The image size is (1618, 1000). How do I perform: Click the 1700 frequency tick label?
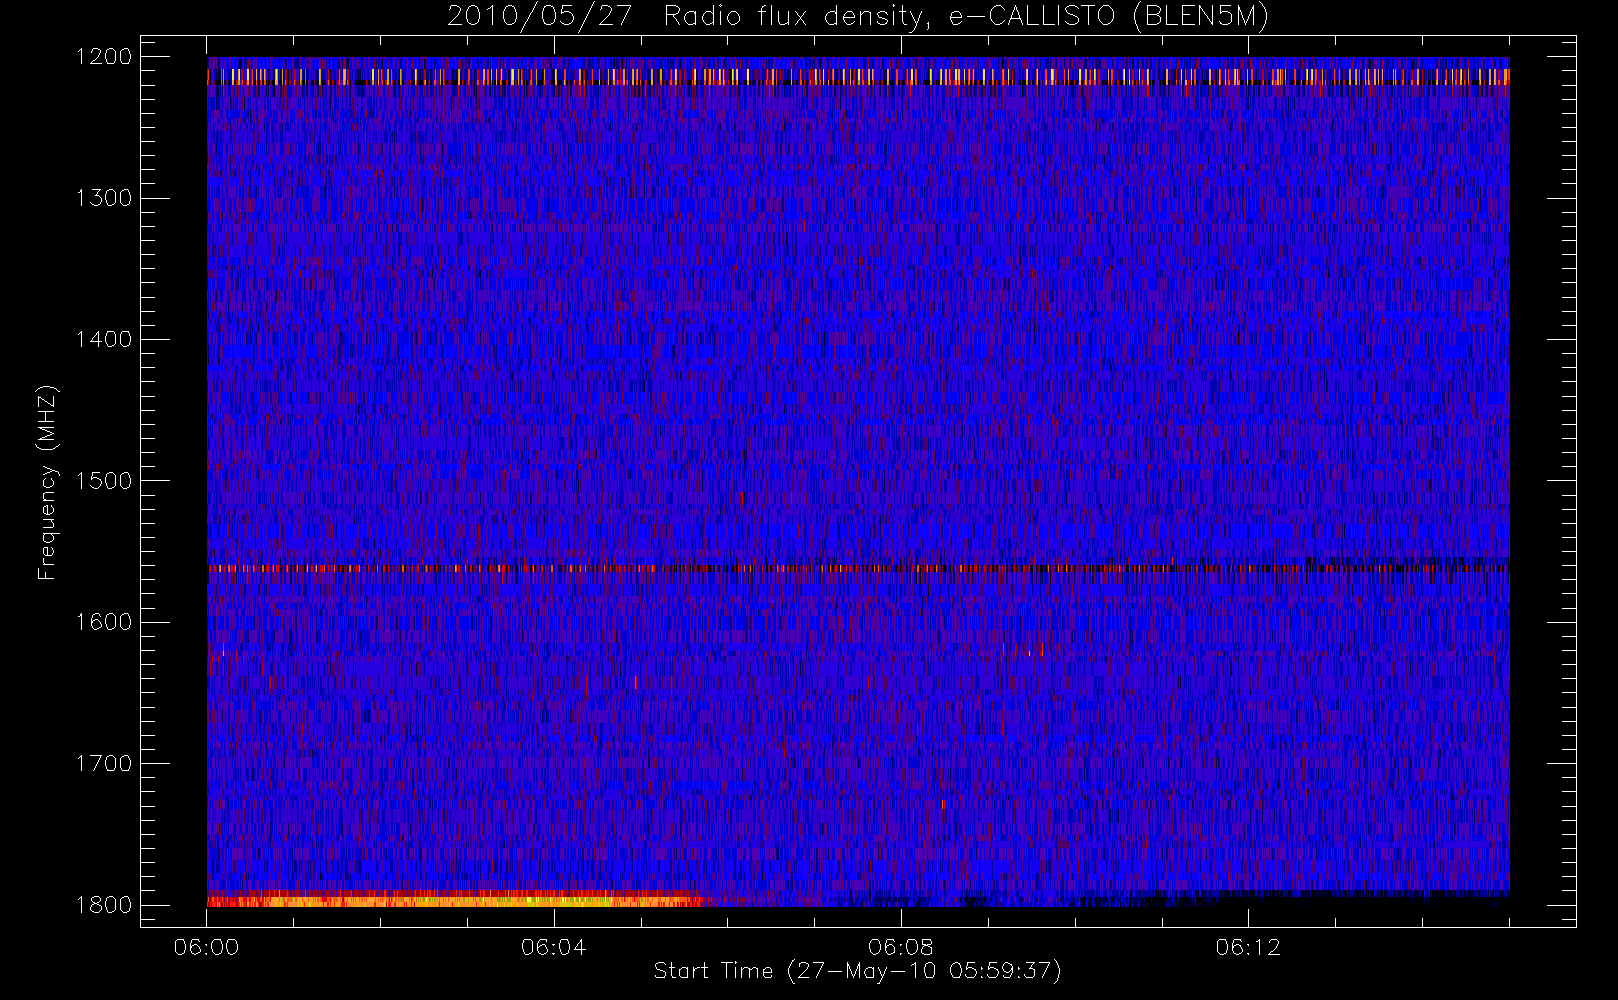point(104,763)
